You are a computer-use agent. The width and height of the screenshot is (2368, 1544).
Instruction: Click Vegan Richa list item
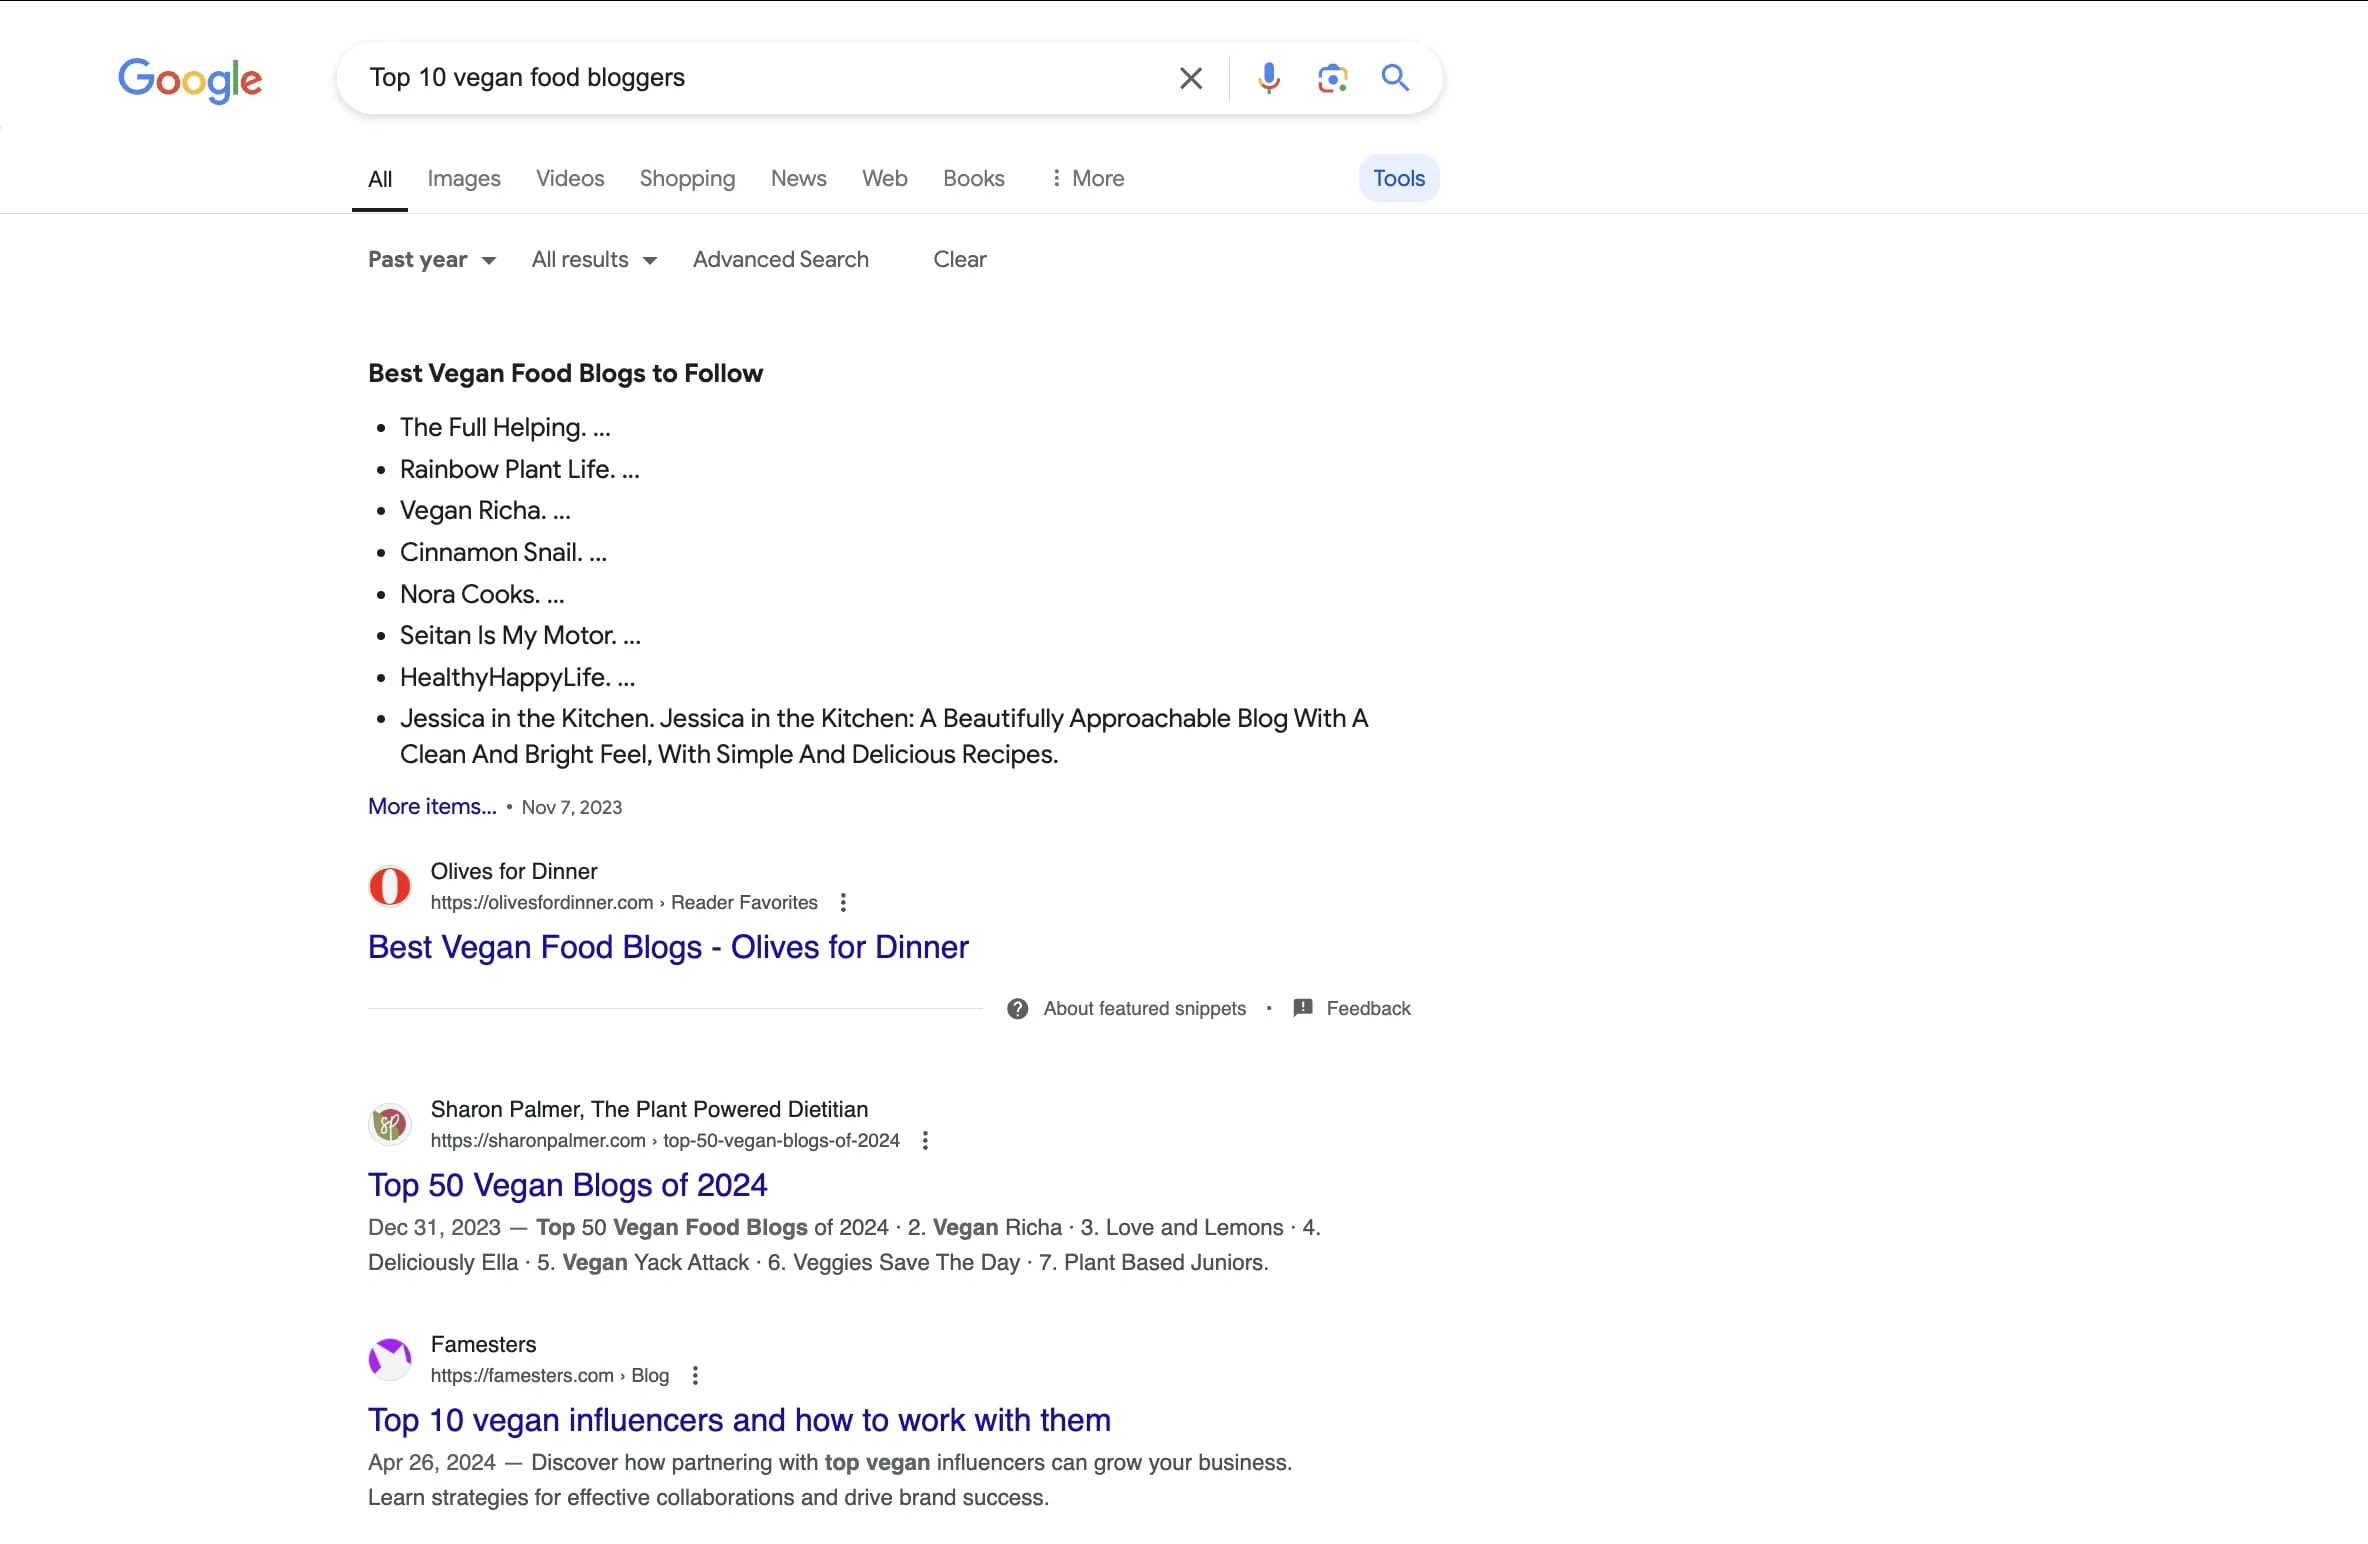[485, 511]
